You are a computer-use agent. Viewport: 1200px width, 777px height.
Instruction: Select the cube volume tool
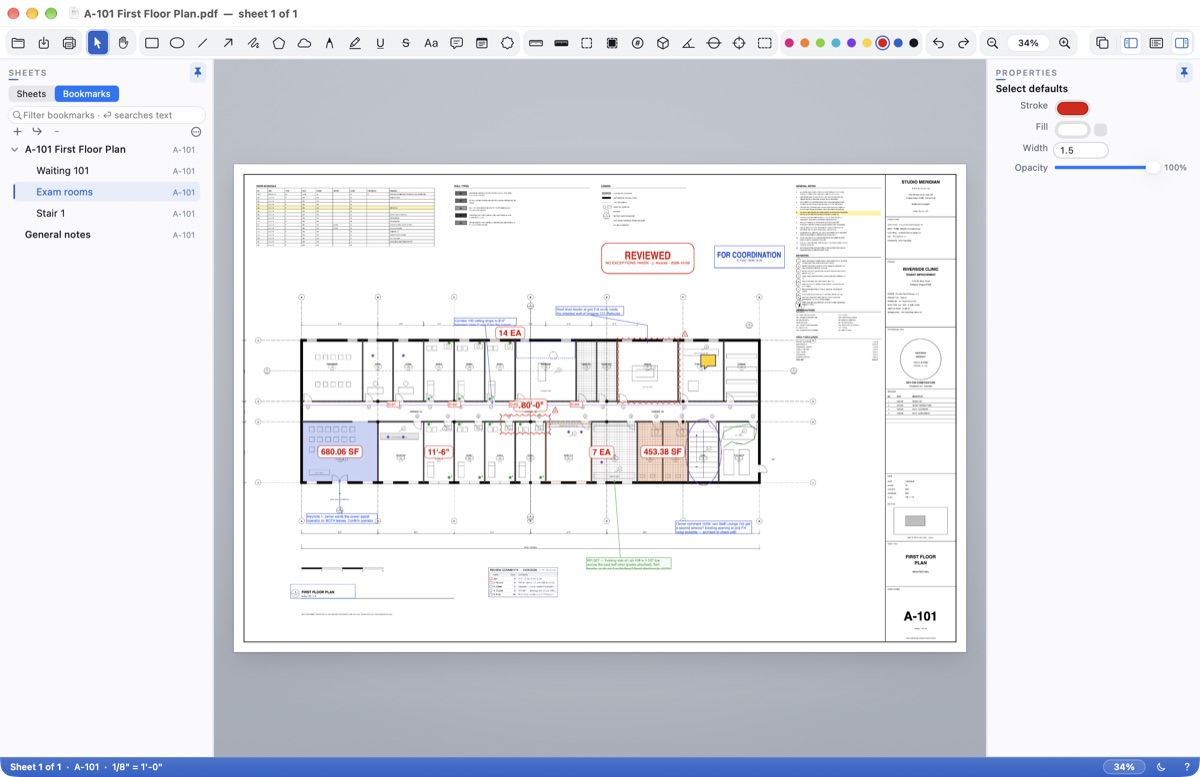point(663,43)
